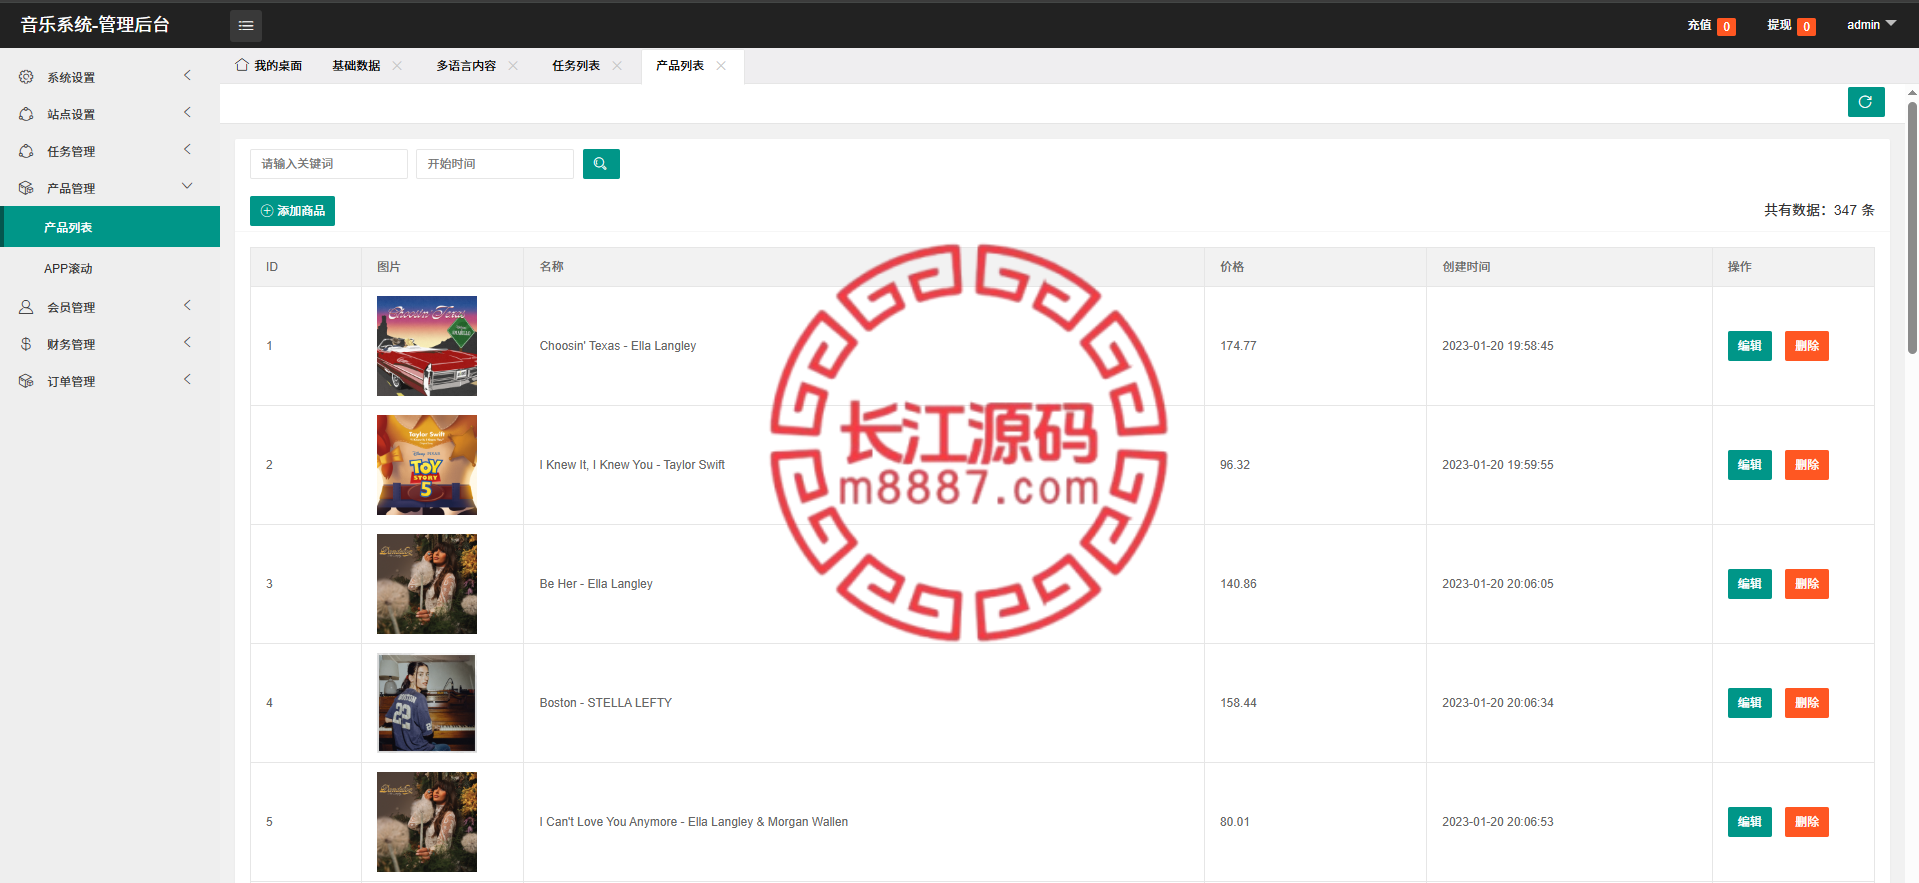1919x883 pixels.
Task: Click the search magnifier icon button
Action: point(601,164)
